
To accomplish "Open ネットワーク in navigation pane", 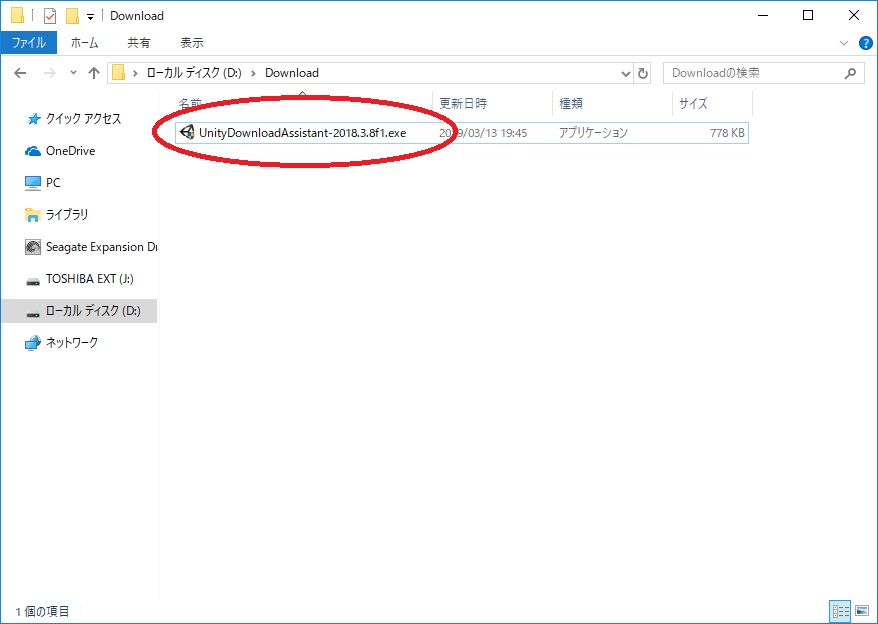I will tap(72, 343).
